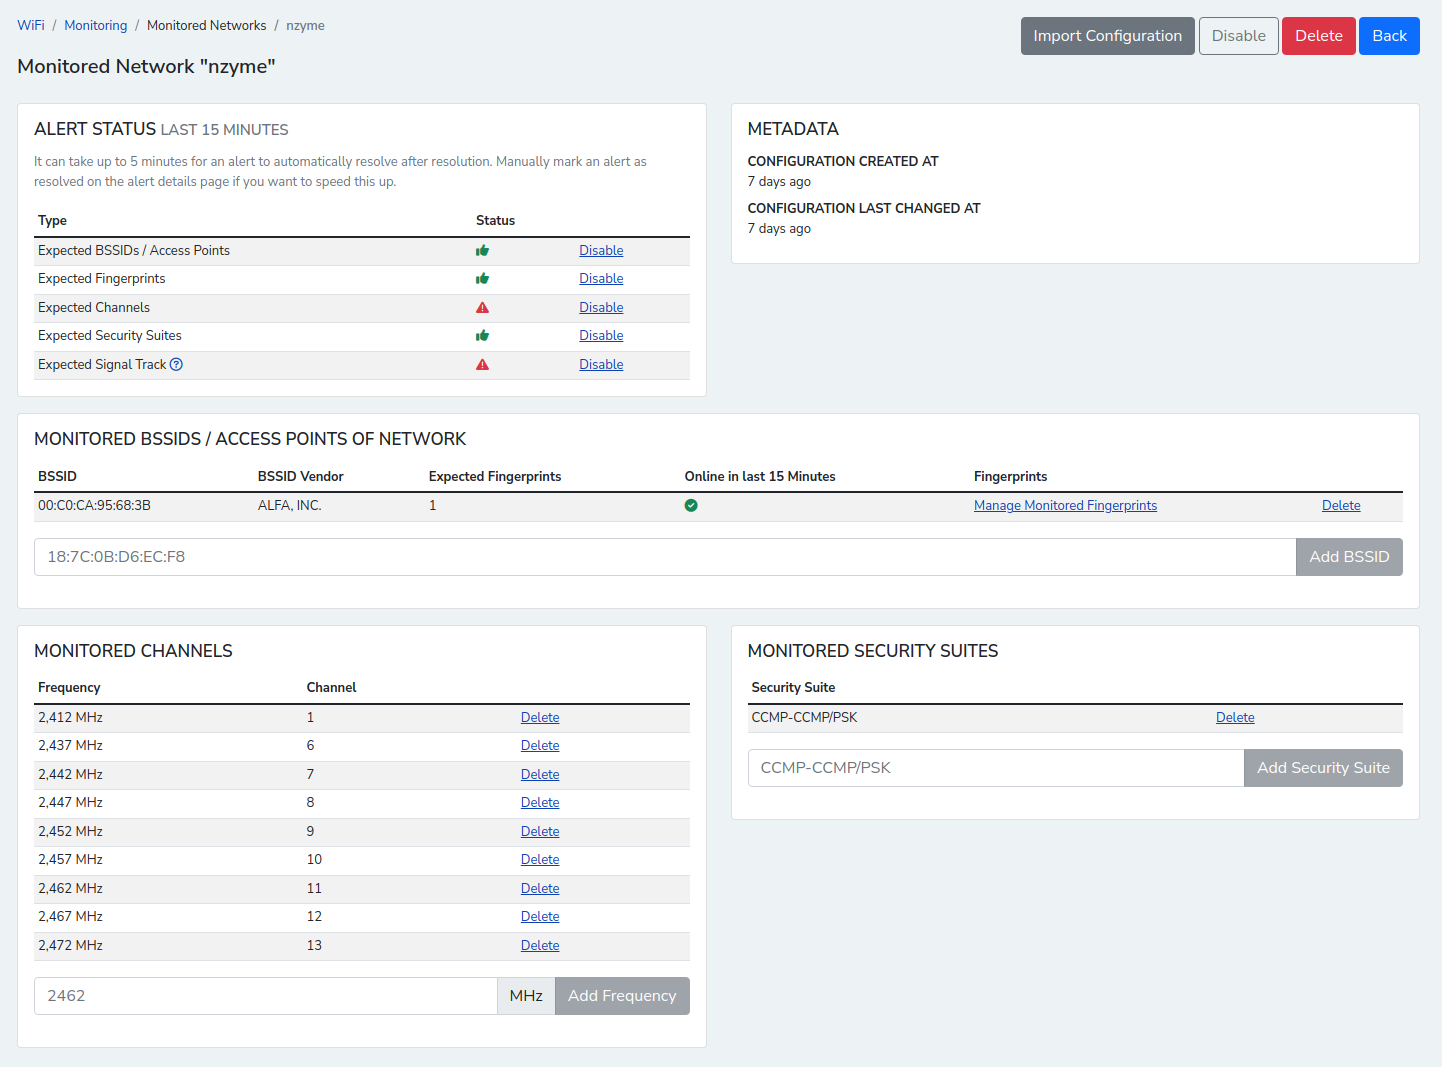Go to Monitoring breadcrumb link

(96, 26)
